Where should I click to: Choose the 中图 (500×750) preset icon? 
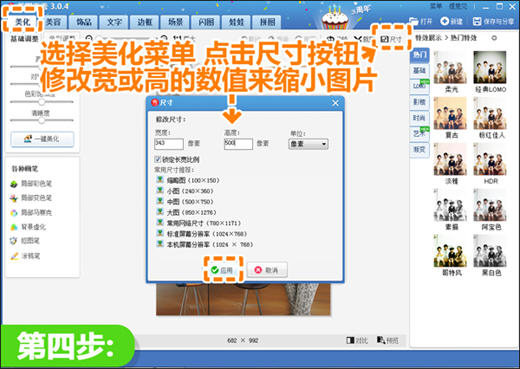(x=160, y=201)
